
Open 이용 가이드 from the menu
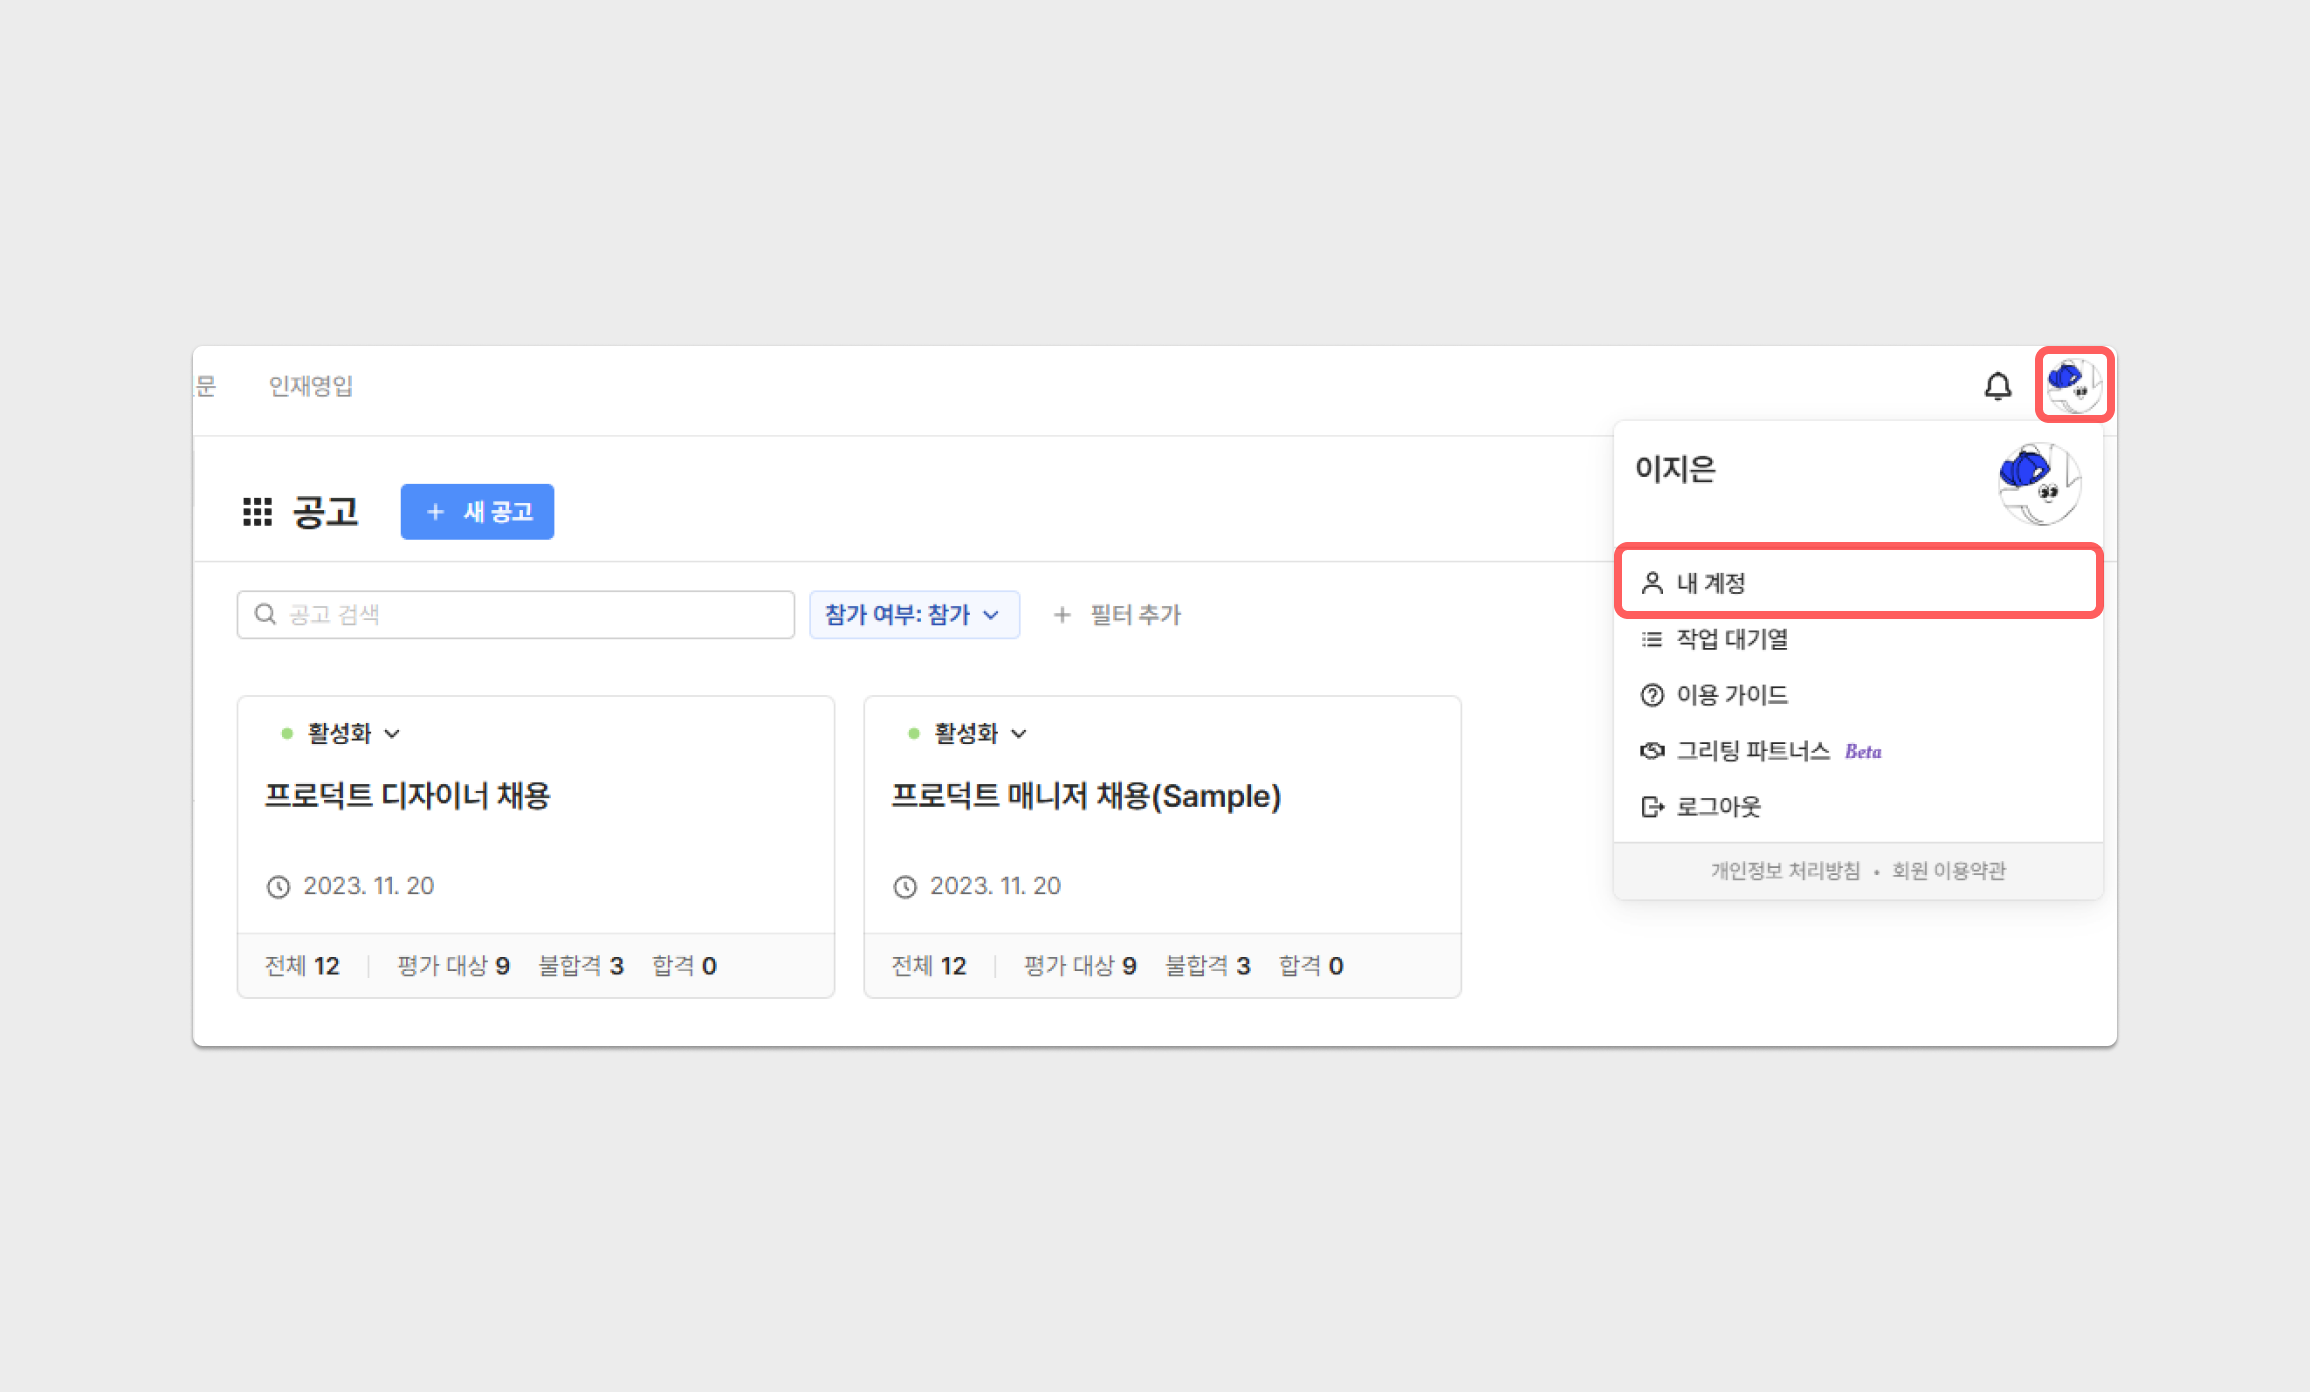point(1731,695)
